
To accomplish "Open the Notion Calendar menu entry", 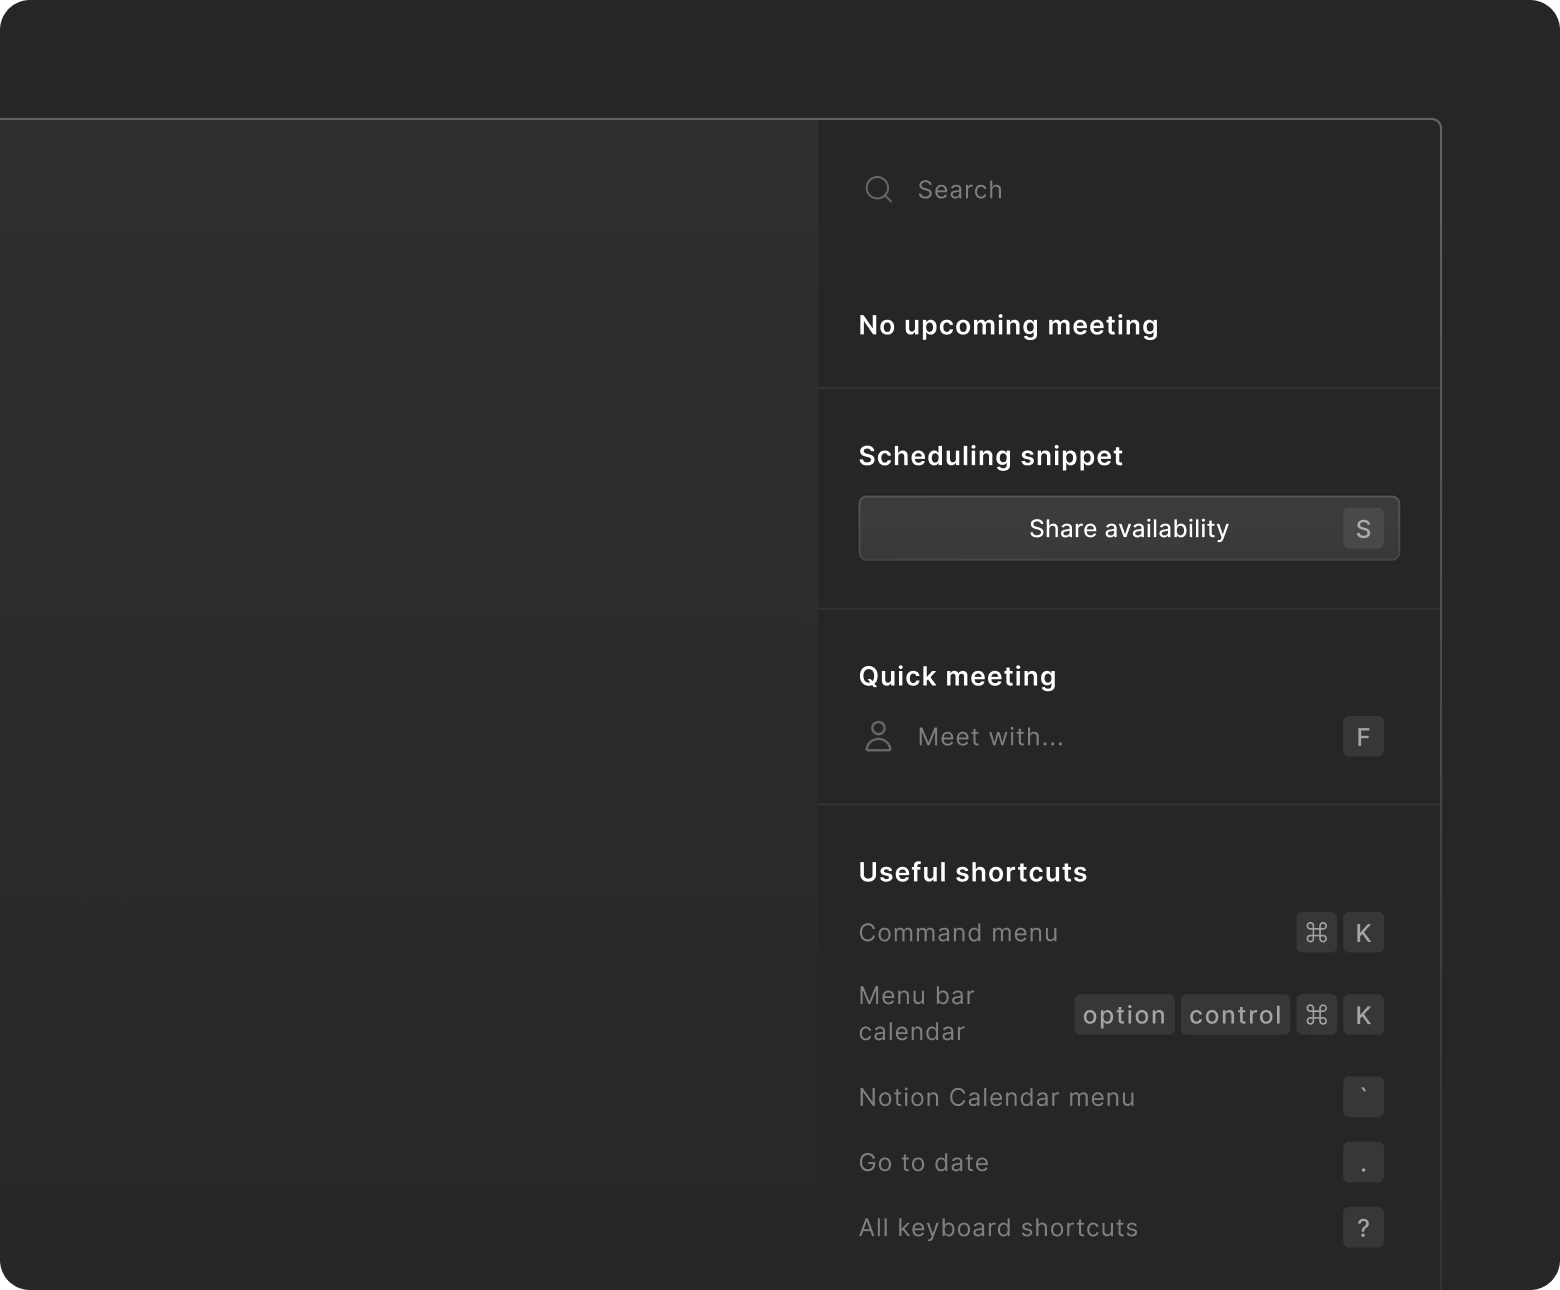I will 996,1097.
